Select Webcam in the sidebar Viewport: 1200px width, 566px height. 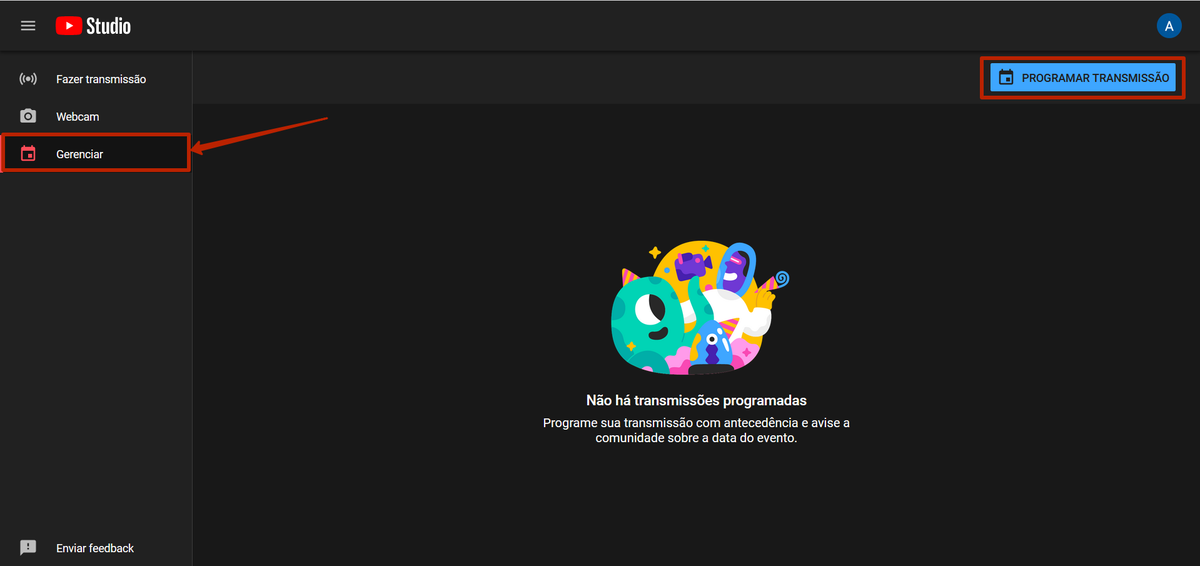(96, 117)
